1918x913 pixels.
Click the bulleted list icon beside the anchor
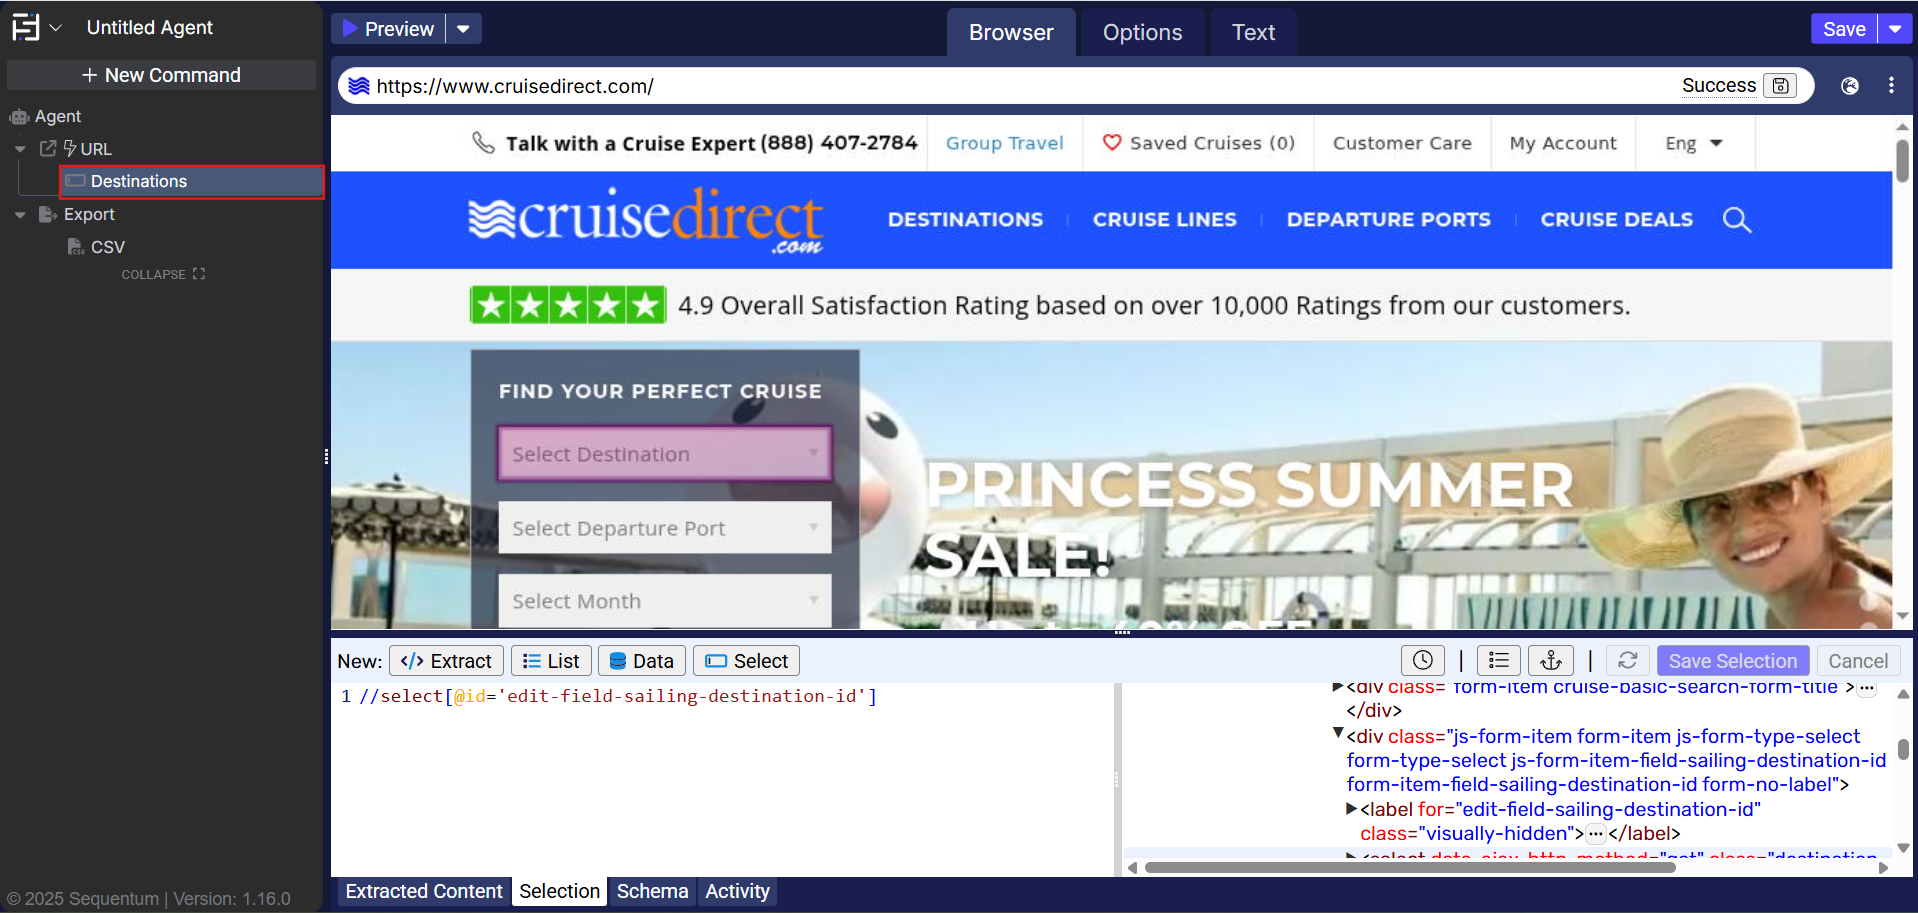click(x=1498, y=661)
